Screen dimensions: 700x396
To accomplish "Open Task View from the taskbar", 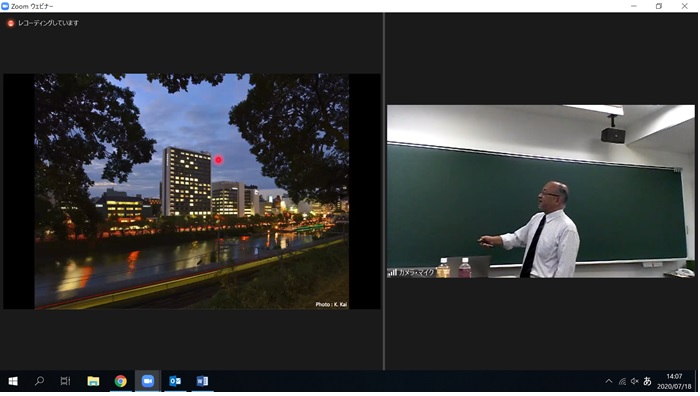I will tap(65, 381).
